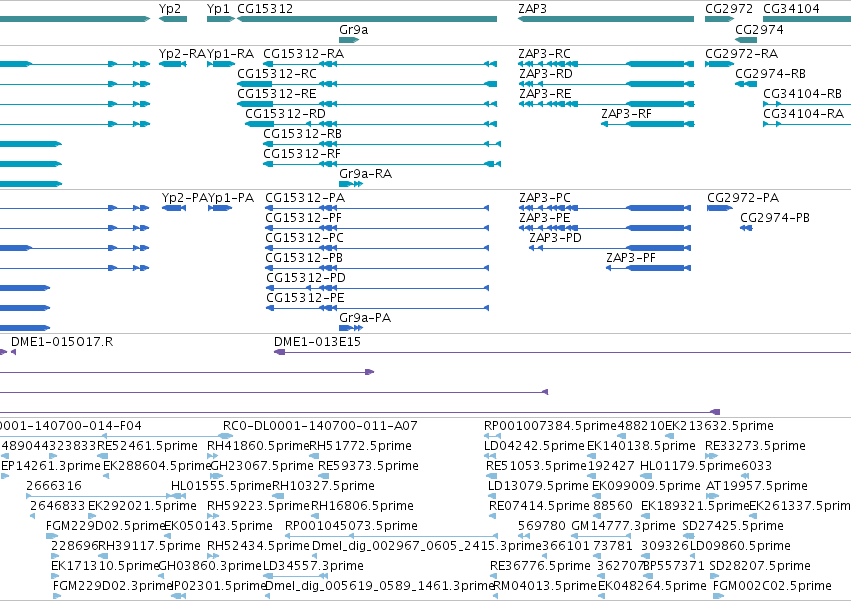Click EST label SD27425.5prime
The height and width of the screenshot is (601, 851).
[733, 527]
